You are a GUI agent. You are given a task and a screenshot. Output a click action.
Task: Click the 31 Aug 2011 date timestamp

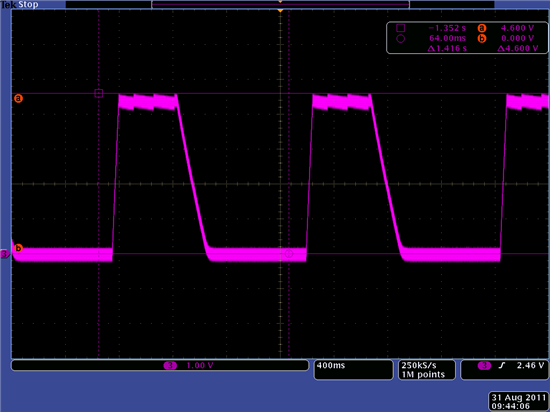[x=518, y=398]
